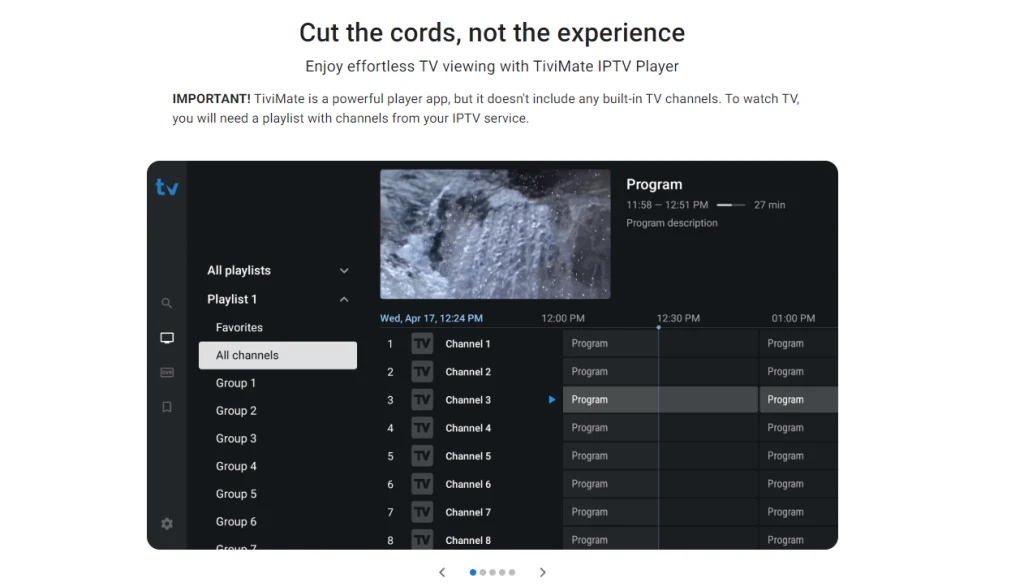The width and height of the screenshot is (1024, 587).
Task: Click Channel 7 name
Action: [468, 512]
